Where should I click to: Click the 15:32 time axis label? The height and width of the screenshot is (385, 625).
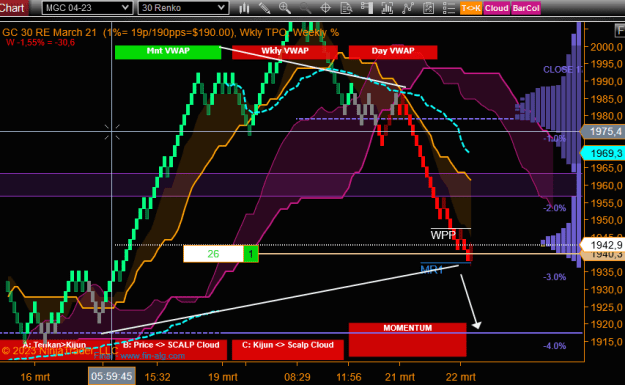click(157, 377)
